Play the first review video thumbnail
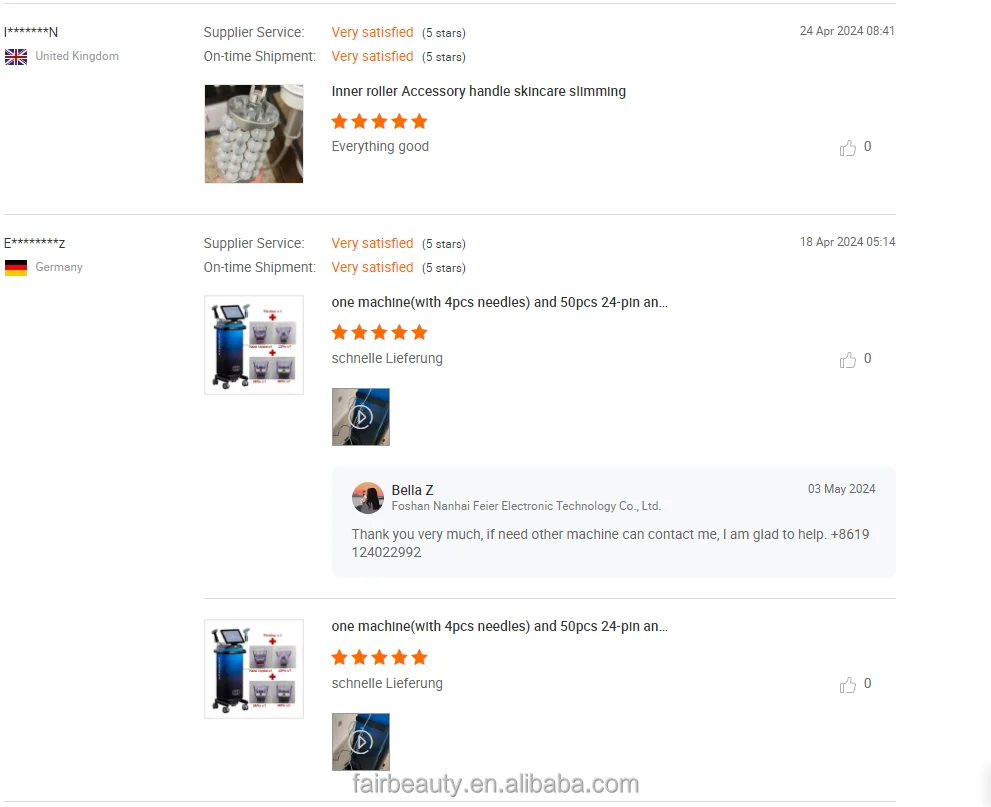The image size is (991, 807). [x=361, y=417]
